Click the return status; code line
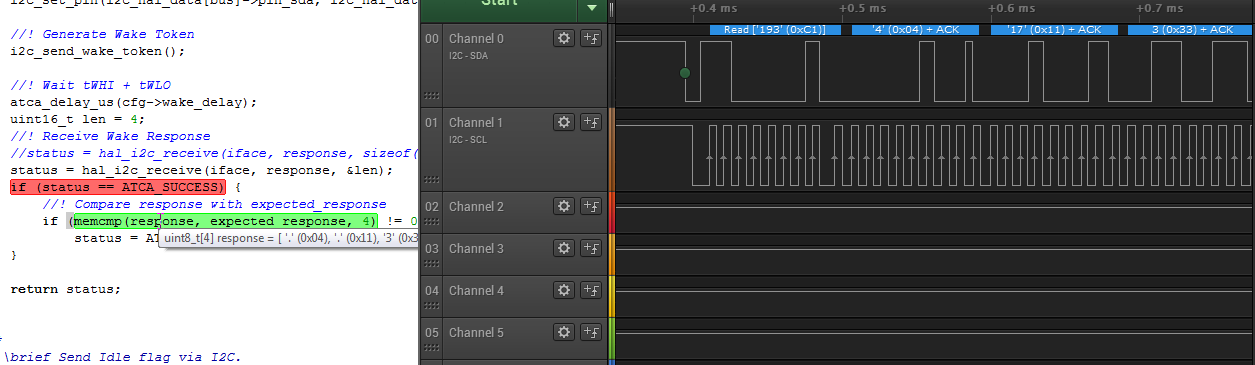This screenshot has width=1255, height=365. coord(65,289)
